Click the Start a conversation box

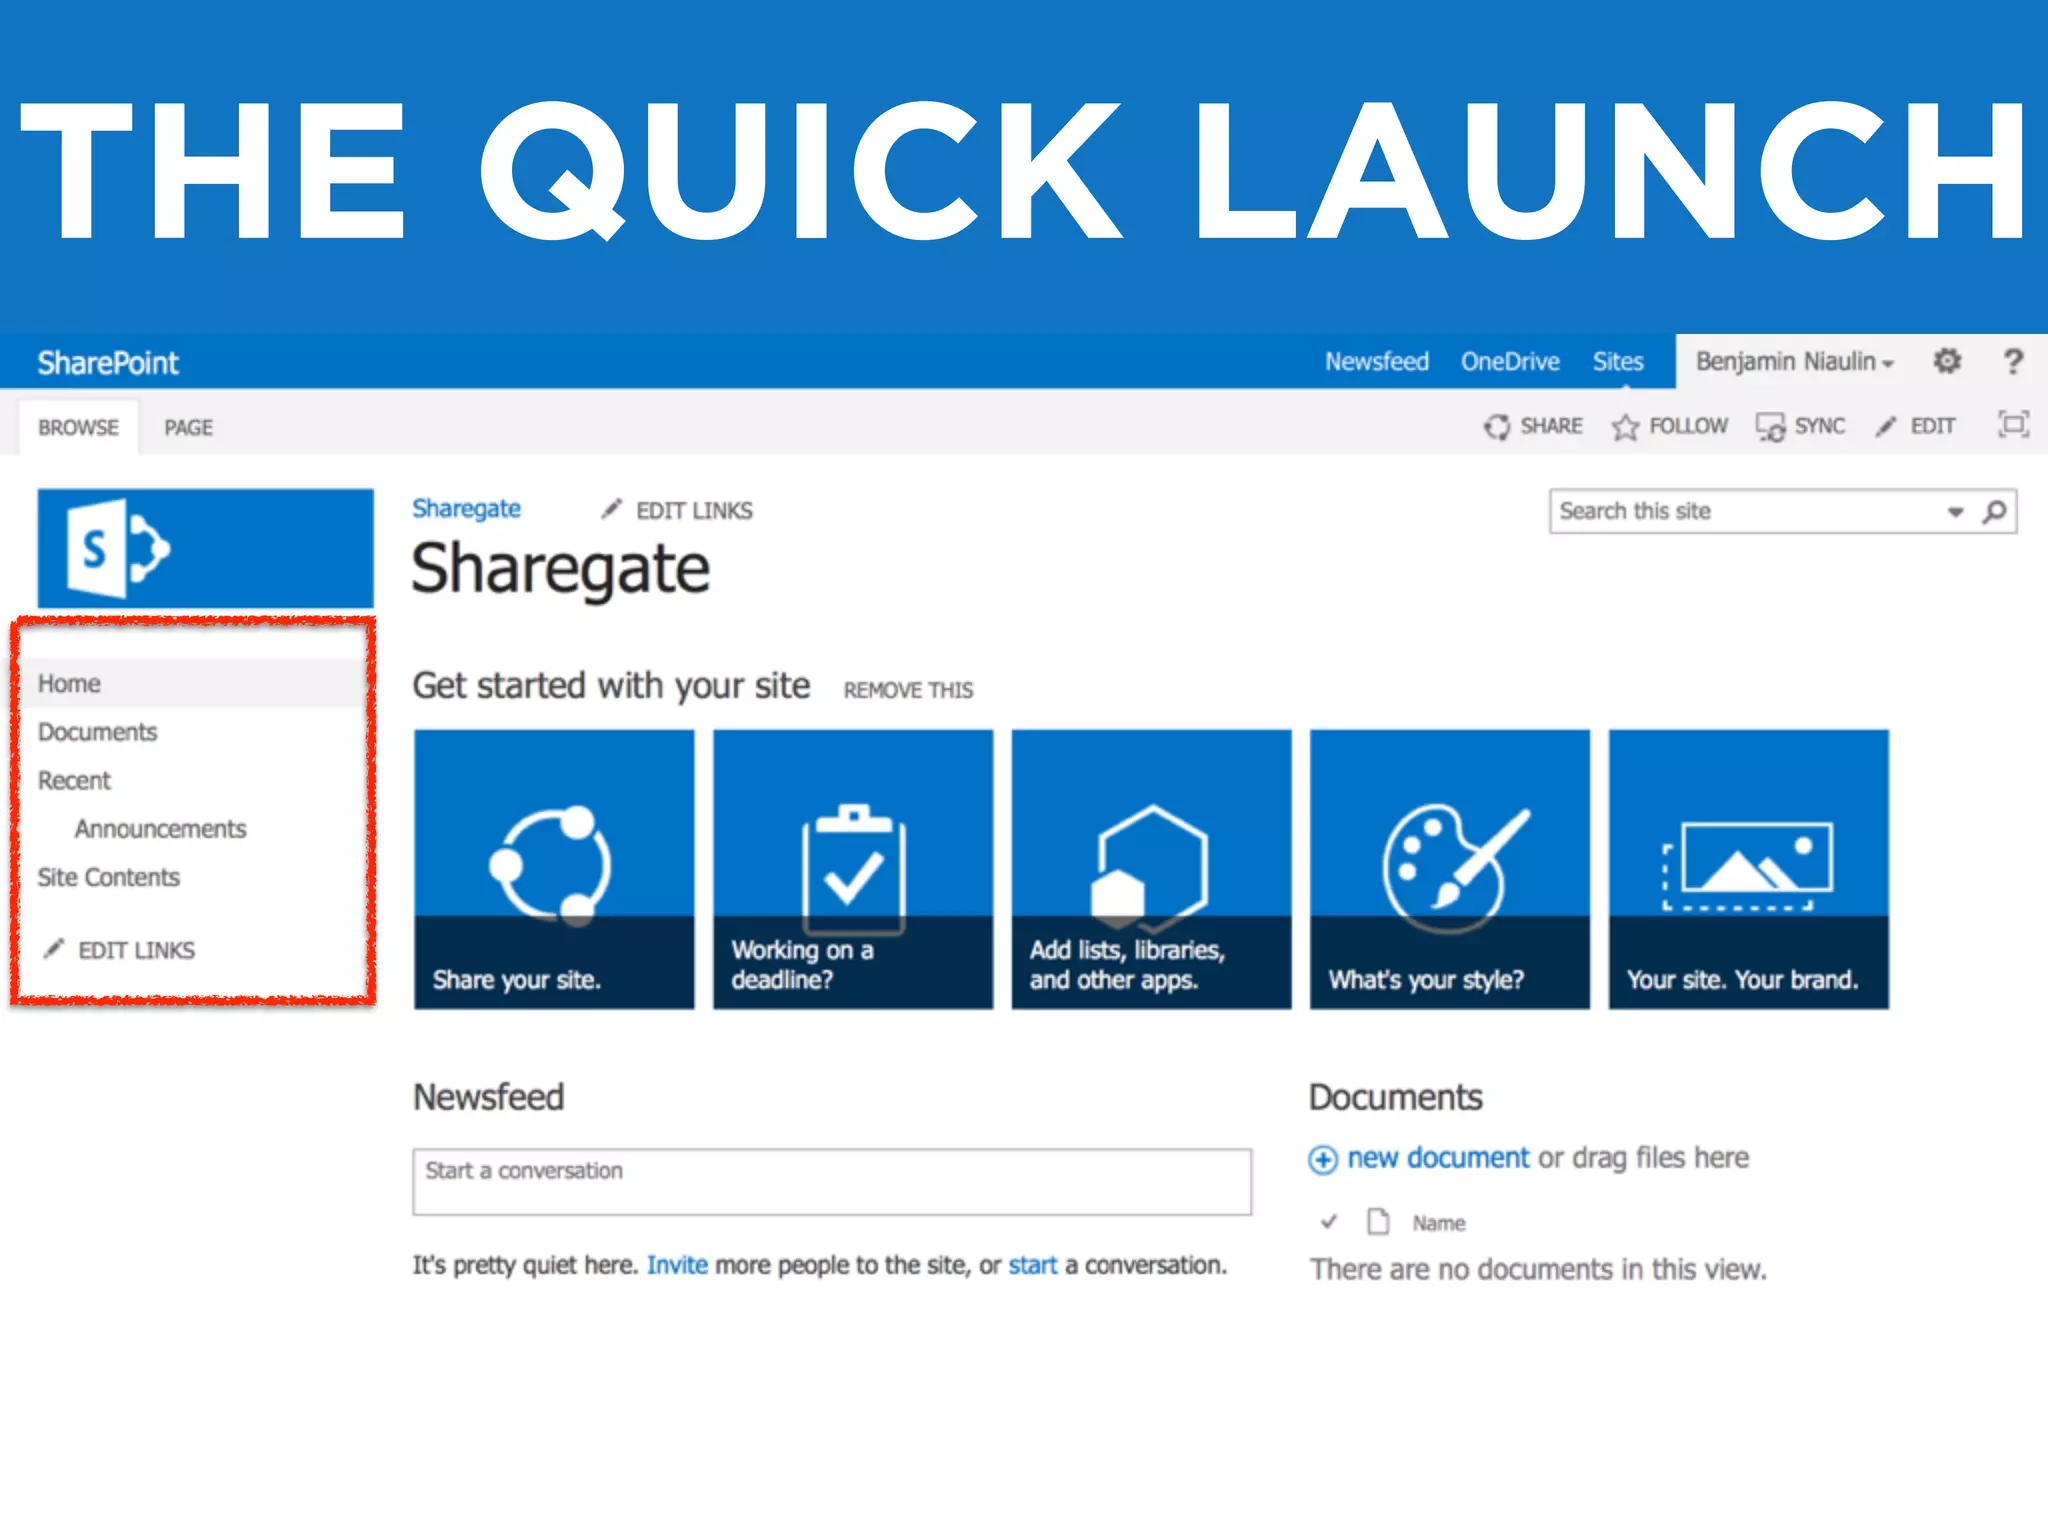[832, 1182]
